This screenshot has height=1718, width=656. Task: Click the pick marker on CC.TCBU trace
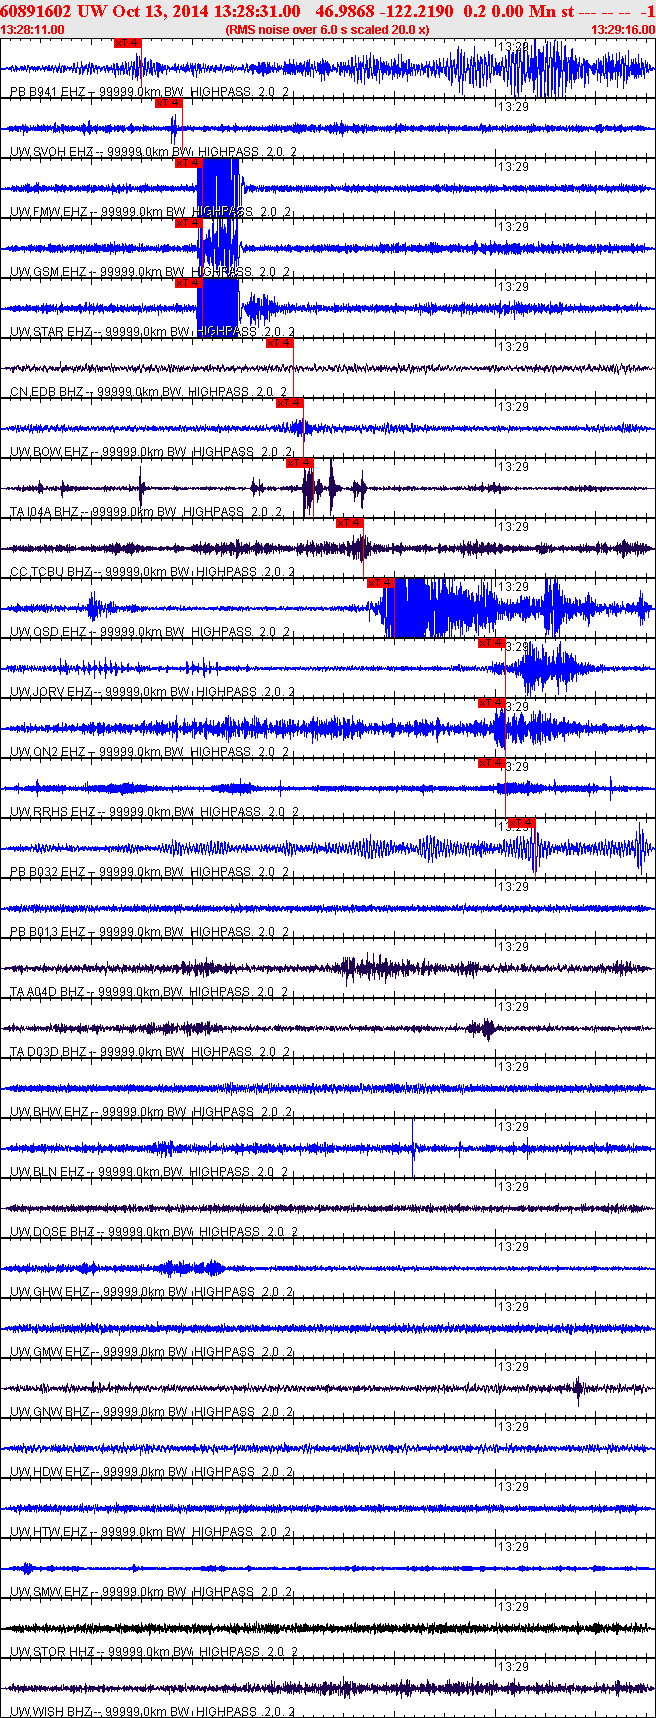point(349,523)
